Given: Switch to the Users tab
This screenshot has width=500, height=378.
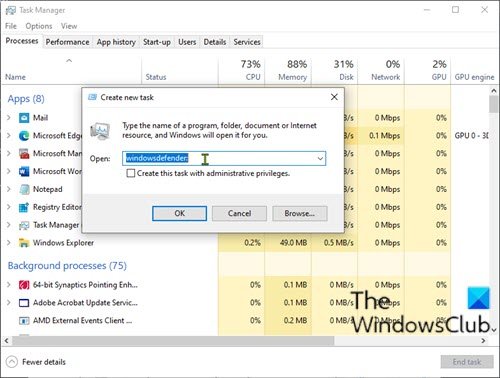Looking at the screenshot, I should [x=187, y=42].
